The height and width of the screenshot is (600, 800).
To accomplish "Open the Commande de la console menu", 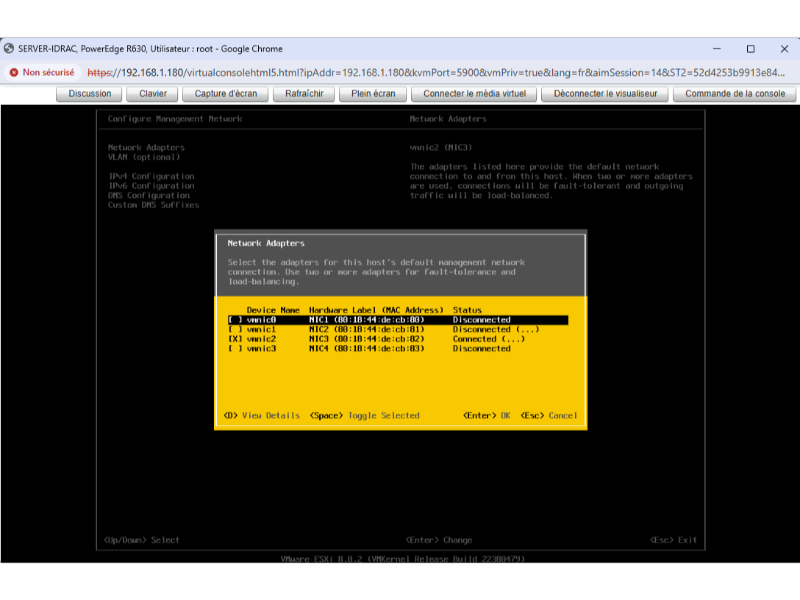I will pyautogui.click(x=735, y=94).
